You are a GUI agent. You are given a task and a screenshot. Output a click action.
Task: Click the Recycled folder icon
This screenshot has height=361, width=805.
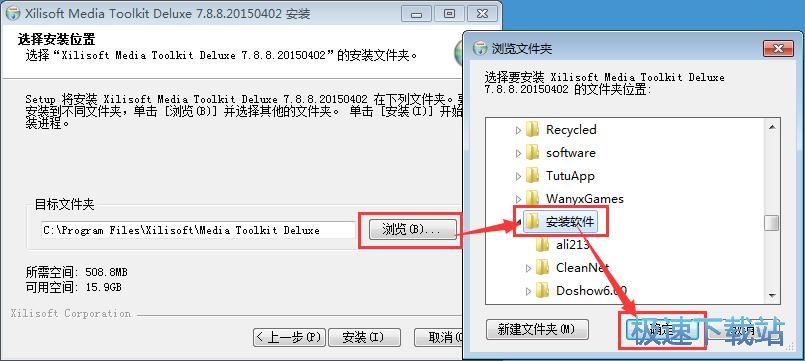(x=532, y=129)
